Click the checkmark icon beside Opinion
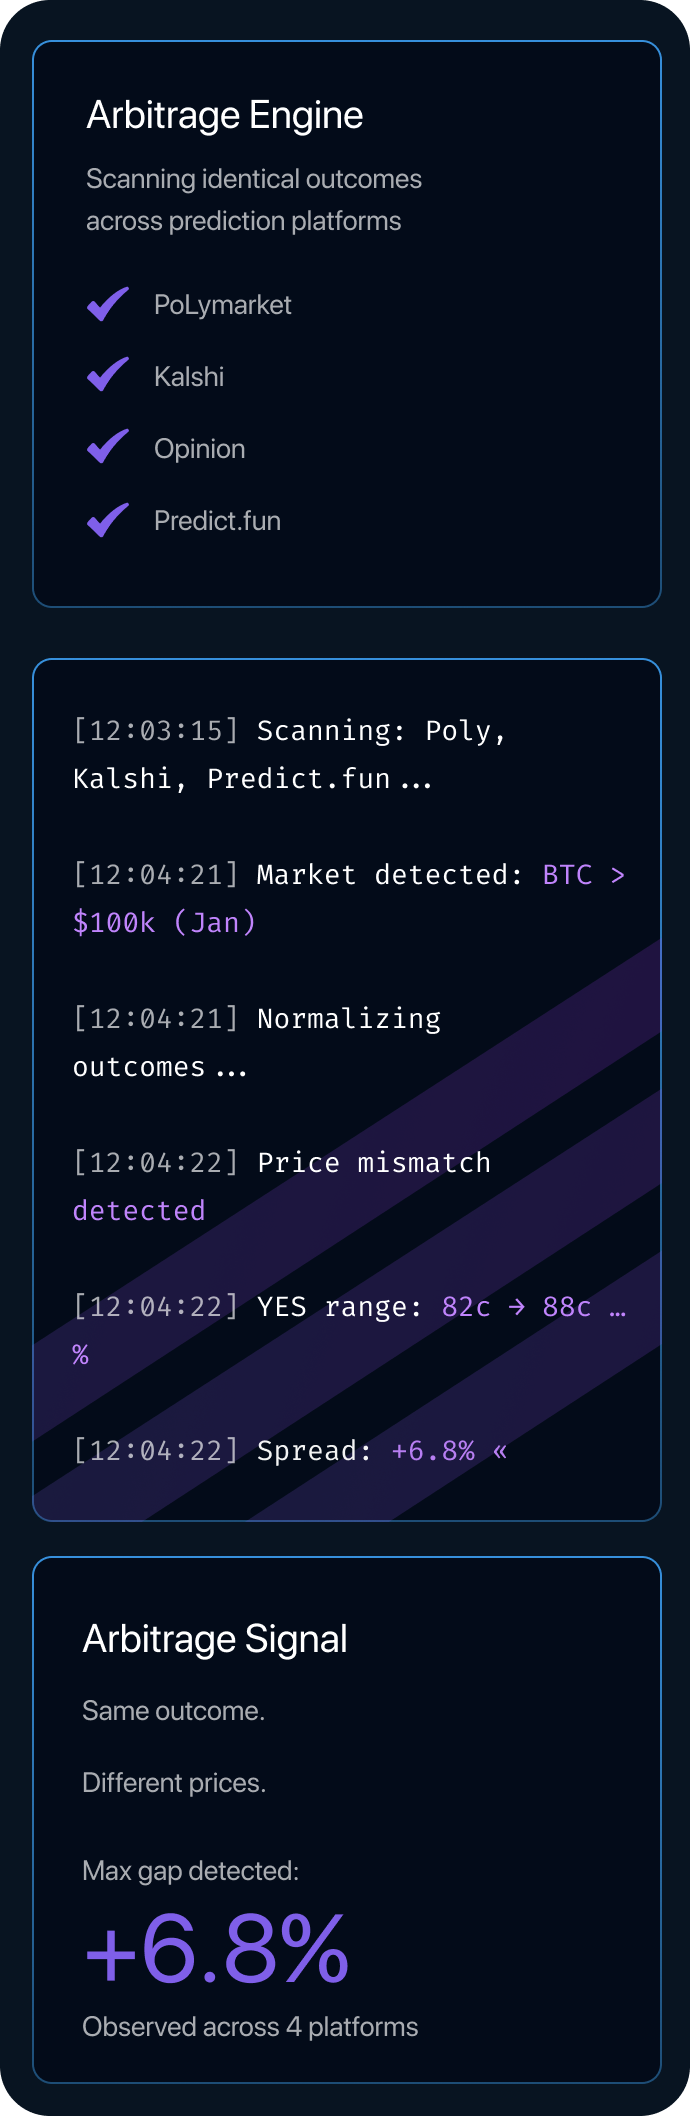The height and width of the screenshot is (2116, 690). [107, 448]
